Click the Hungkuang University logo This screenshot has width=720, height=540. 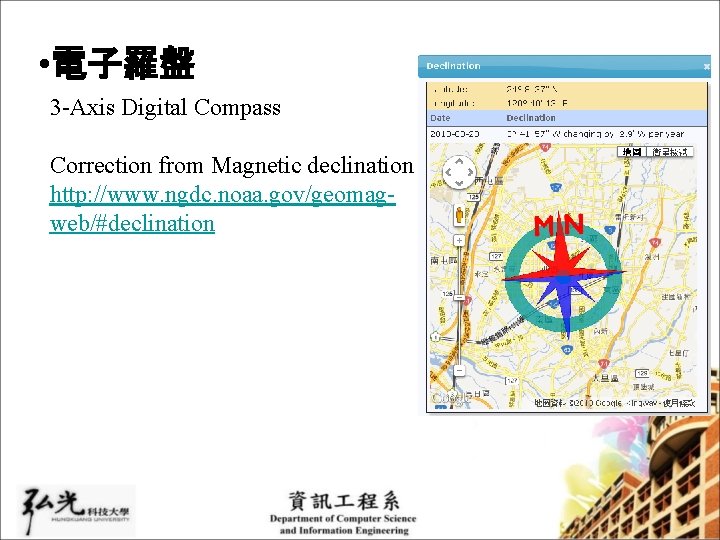pos(76,511)
